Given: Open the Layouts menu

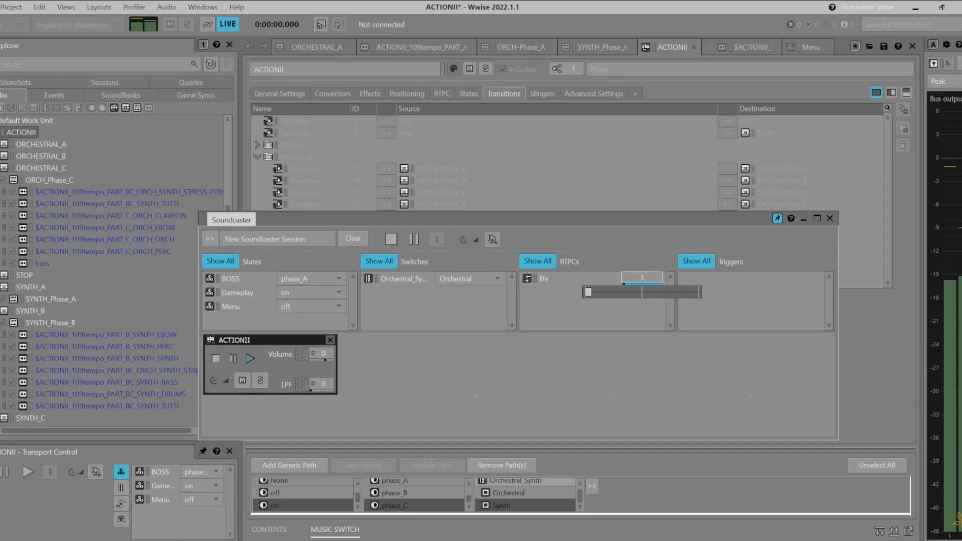Looking at the screenshot, I should [x=99, y=7].
